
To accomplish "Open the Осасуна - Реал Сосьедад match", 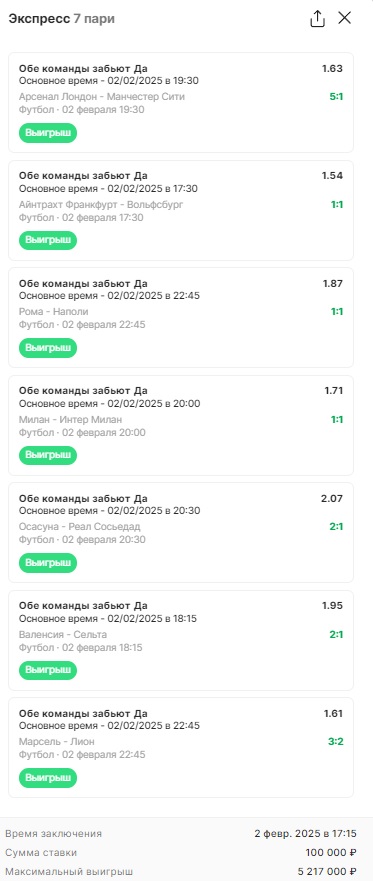I will coord(80,527).
